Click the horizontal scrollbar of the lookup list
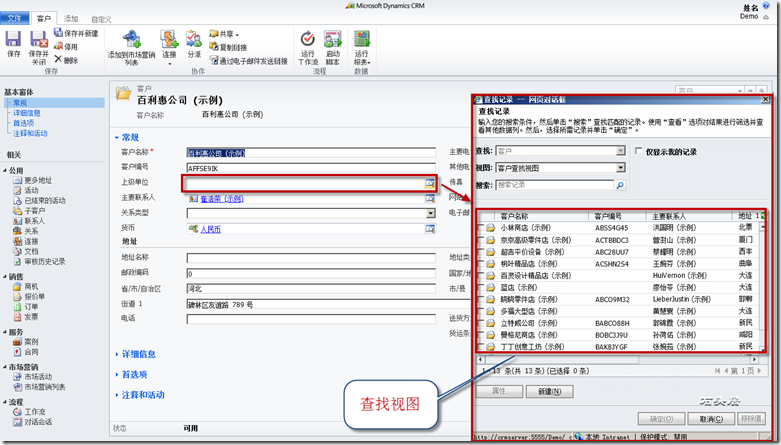Image resolution: width=781 pixels, height=445 pixels. (618, 359)
